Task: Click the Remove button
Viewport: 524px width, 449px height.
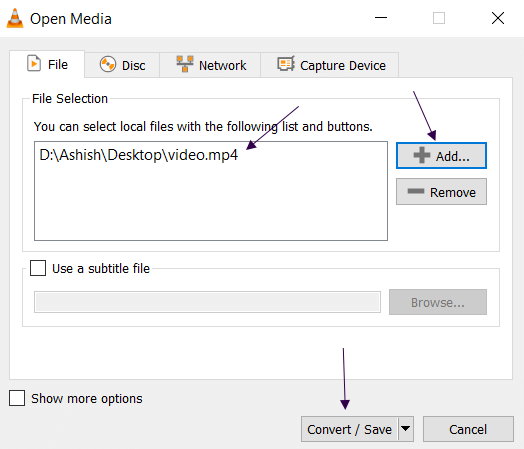Action: coord(441,192)
